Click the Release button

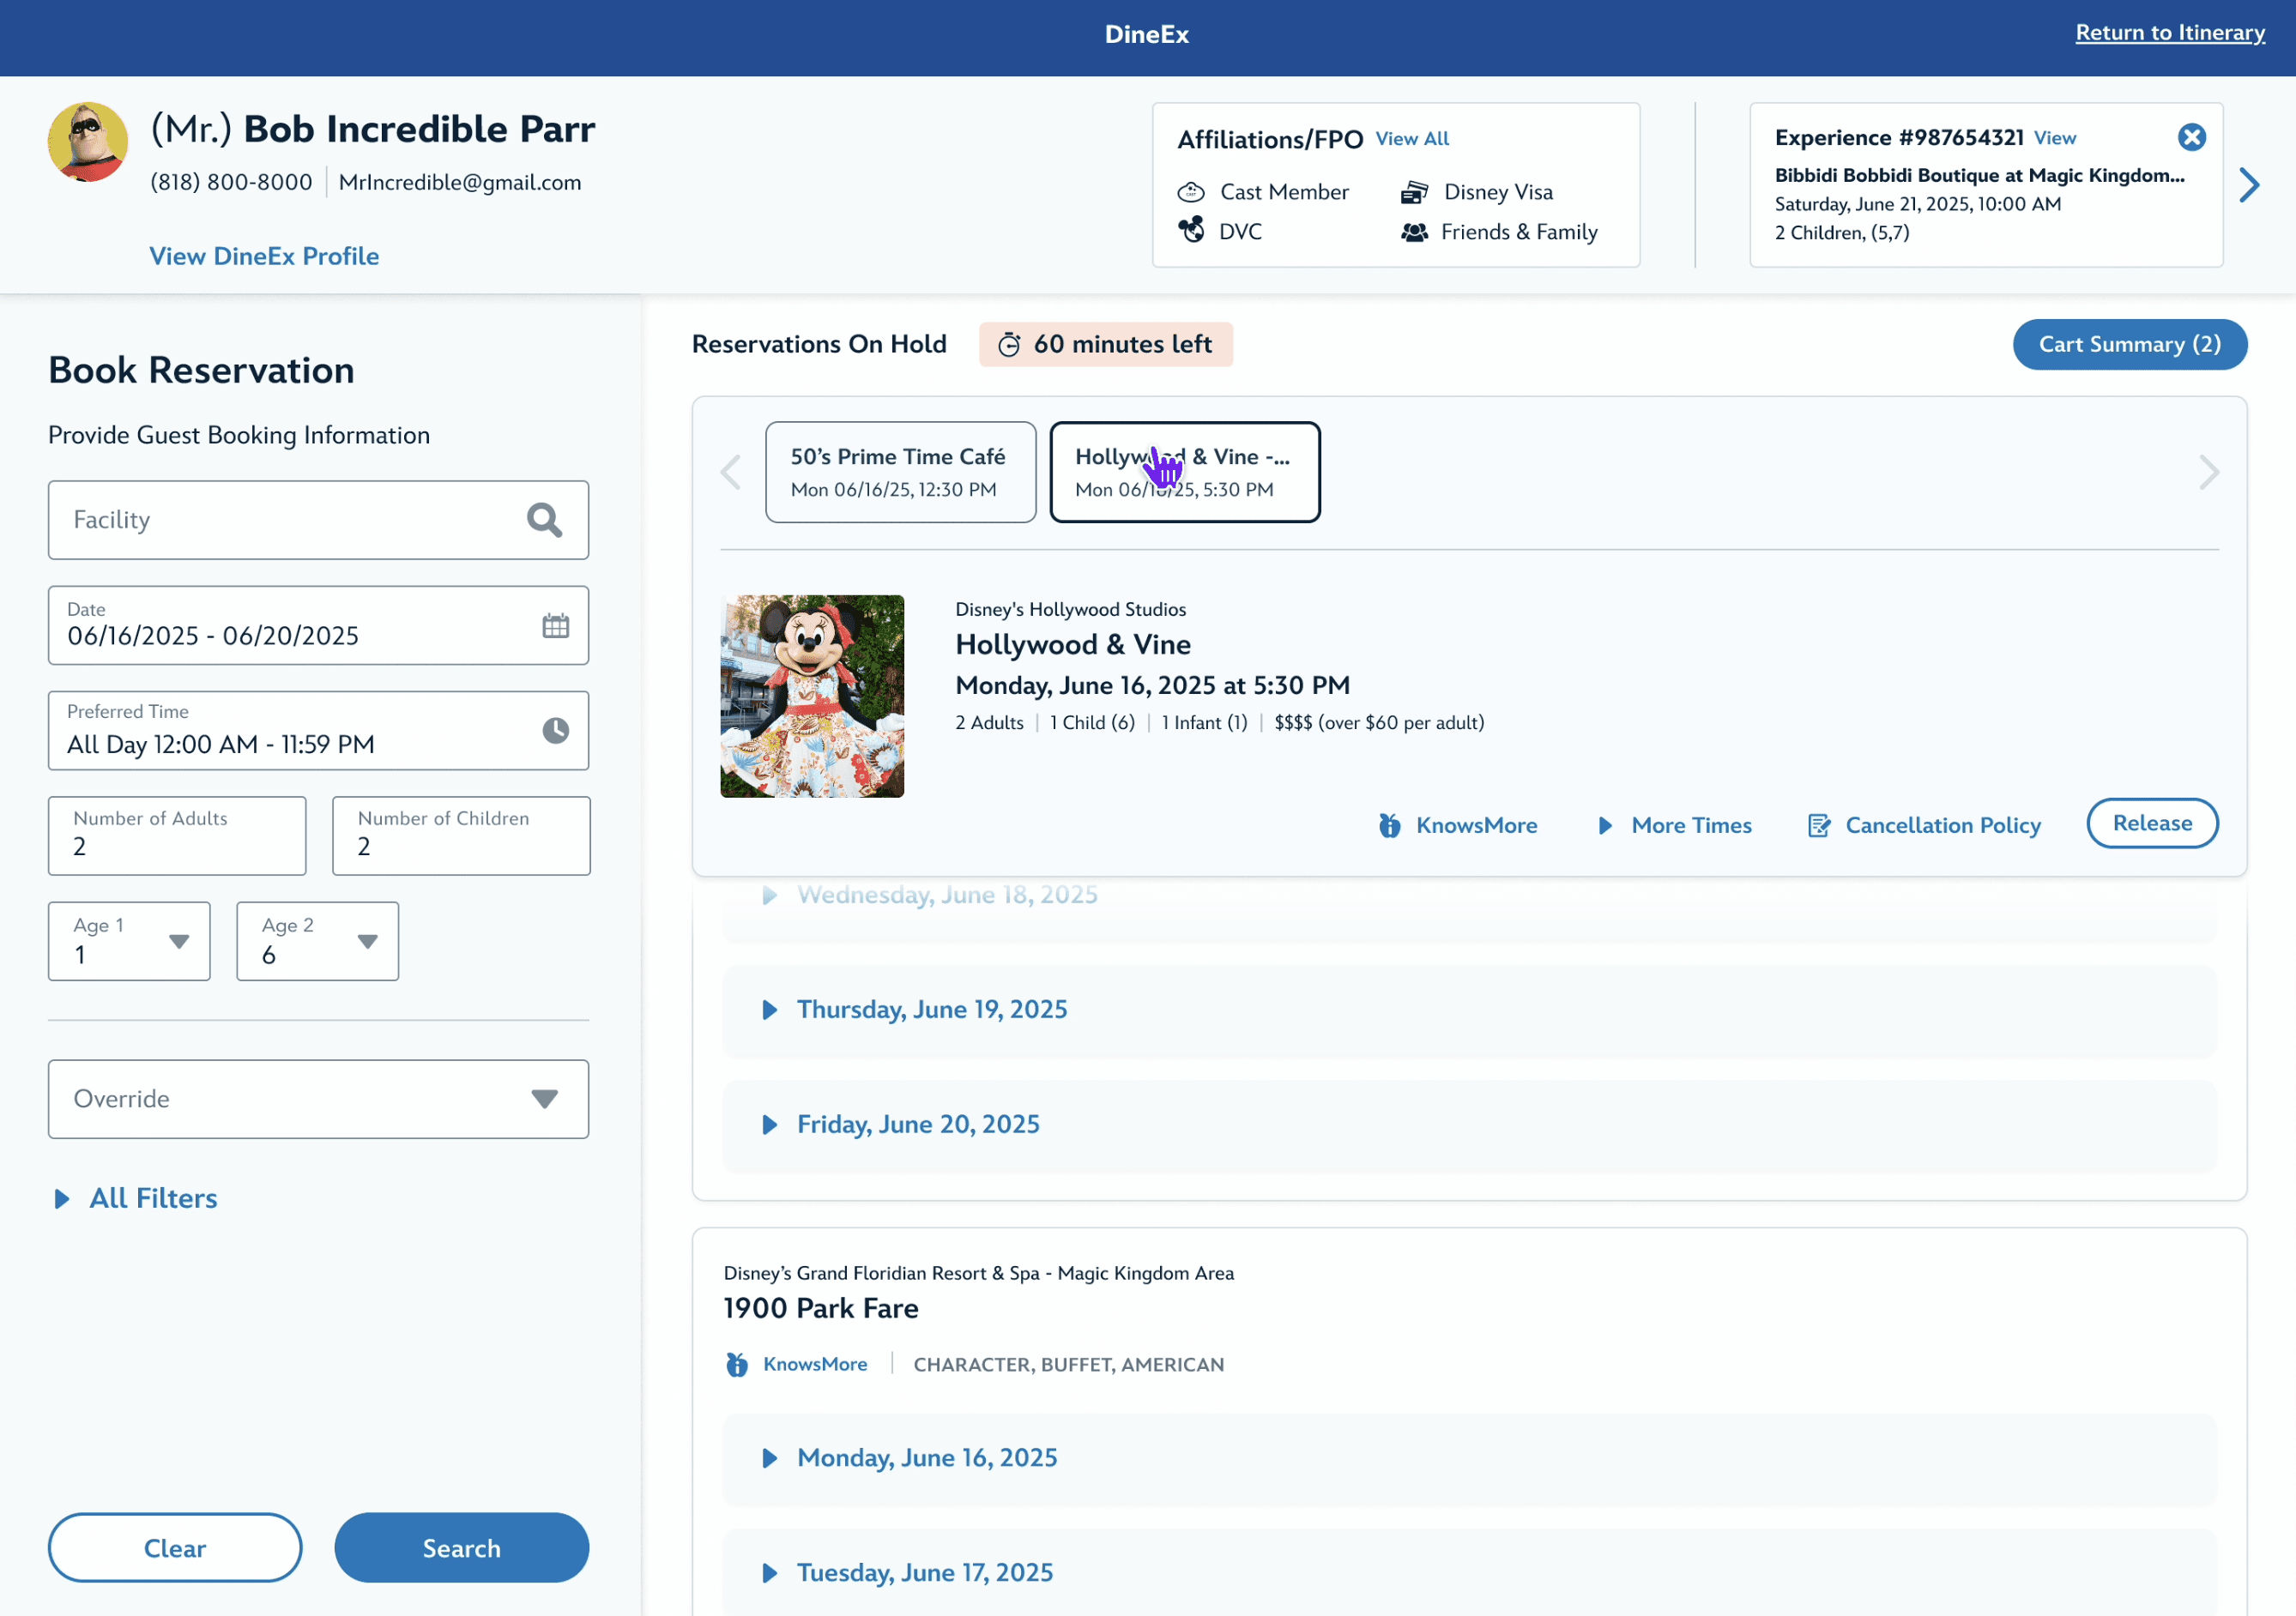pos(2151,823)
